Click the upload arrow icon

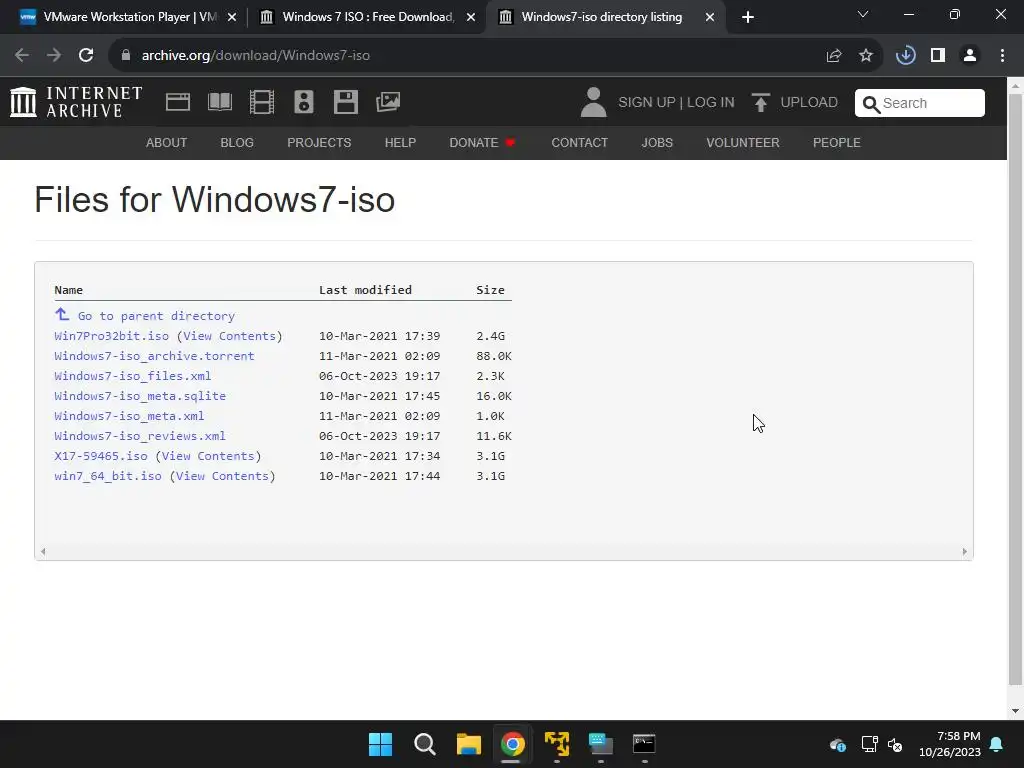pyautogui.click(x=760, y=103)
